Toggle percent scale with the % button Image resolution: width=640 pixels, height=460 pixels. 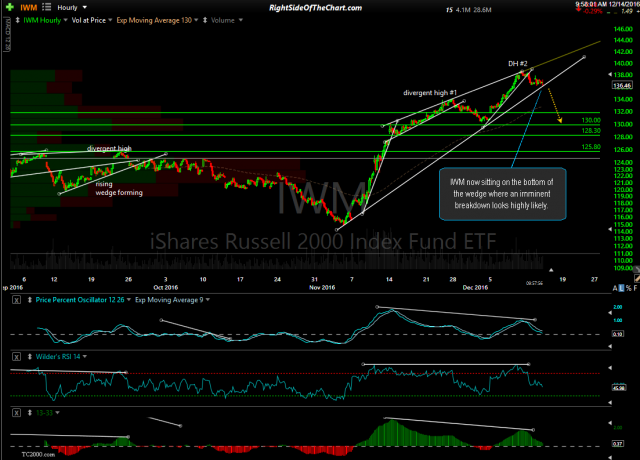click(629, 288)
